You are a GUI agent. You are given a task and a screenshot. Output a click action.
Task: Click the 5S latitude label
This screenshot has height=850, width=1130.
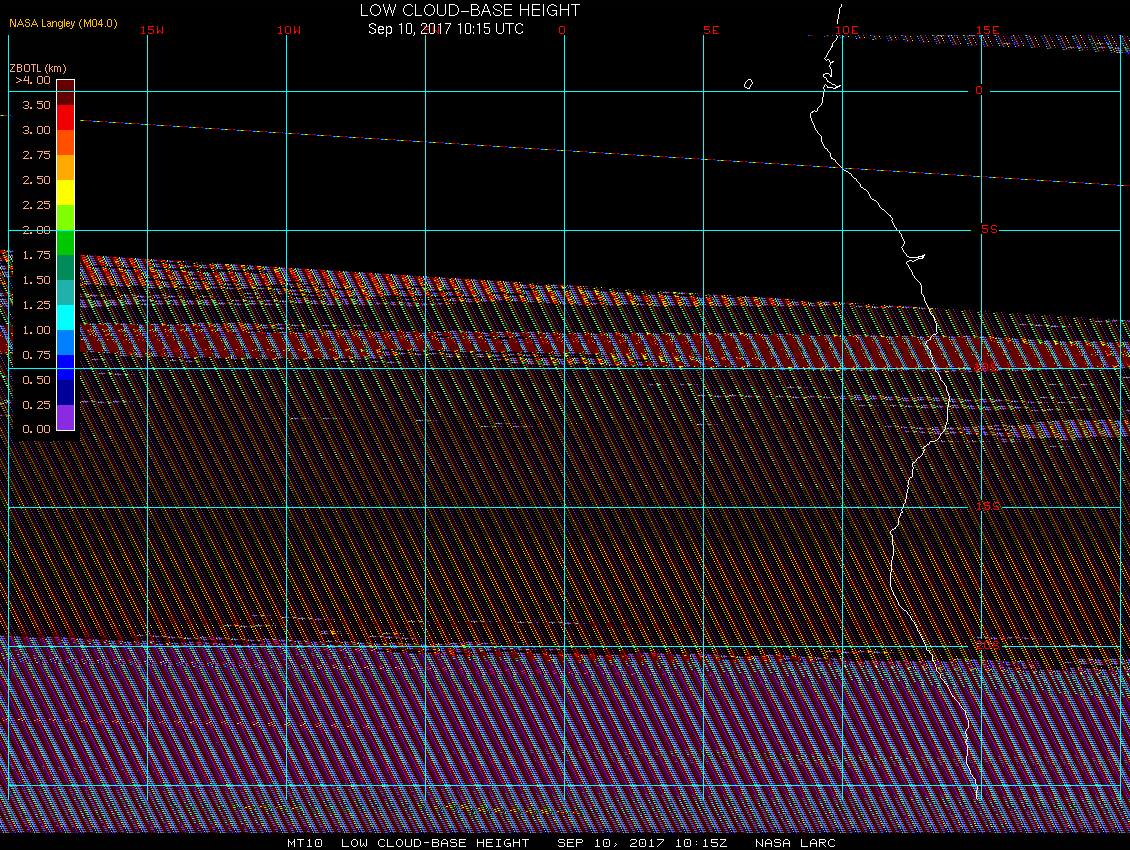point(989,229)
